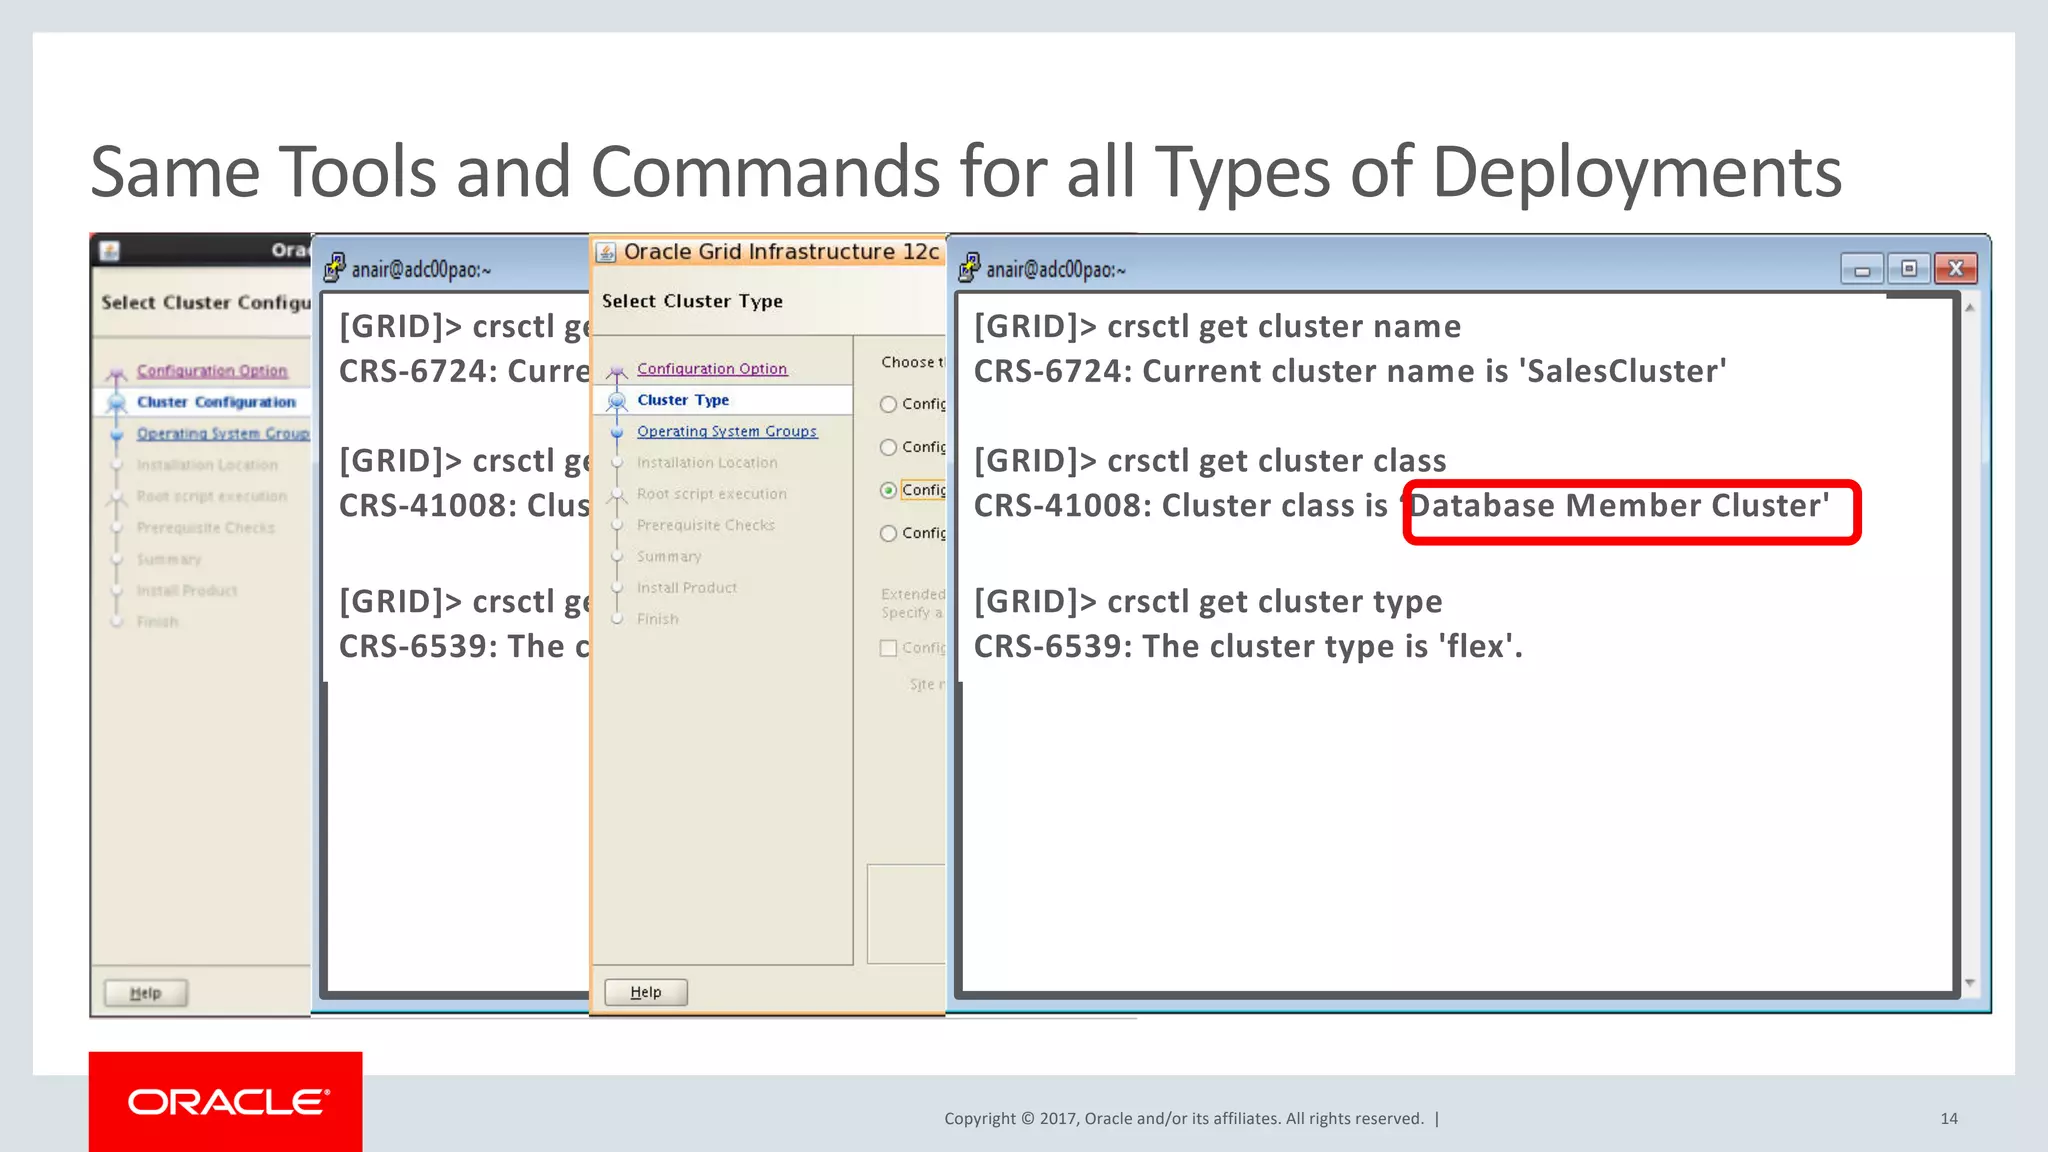Screen dimensions: 2048x1152
Task: Click the Install Product step in Select Cluster Type window
Action: [x=687, y=588]
